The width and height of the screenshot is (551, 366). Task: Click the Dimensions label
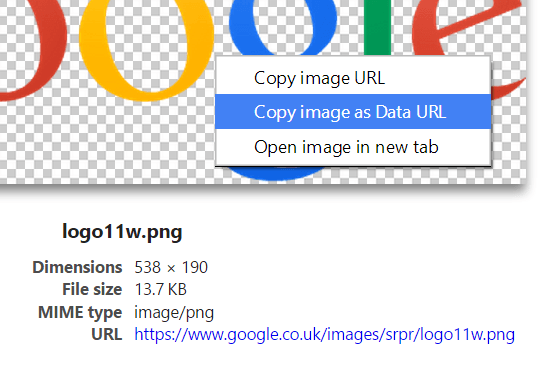(77, 267)
